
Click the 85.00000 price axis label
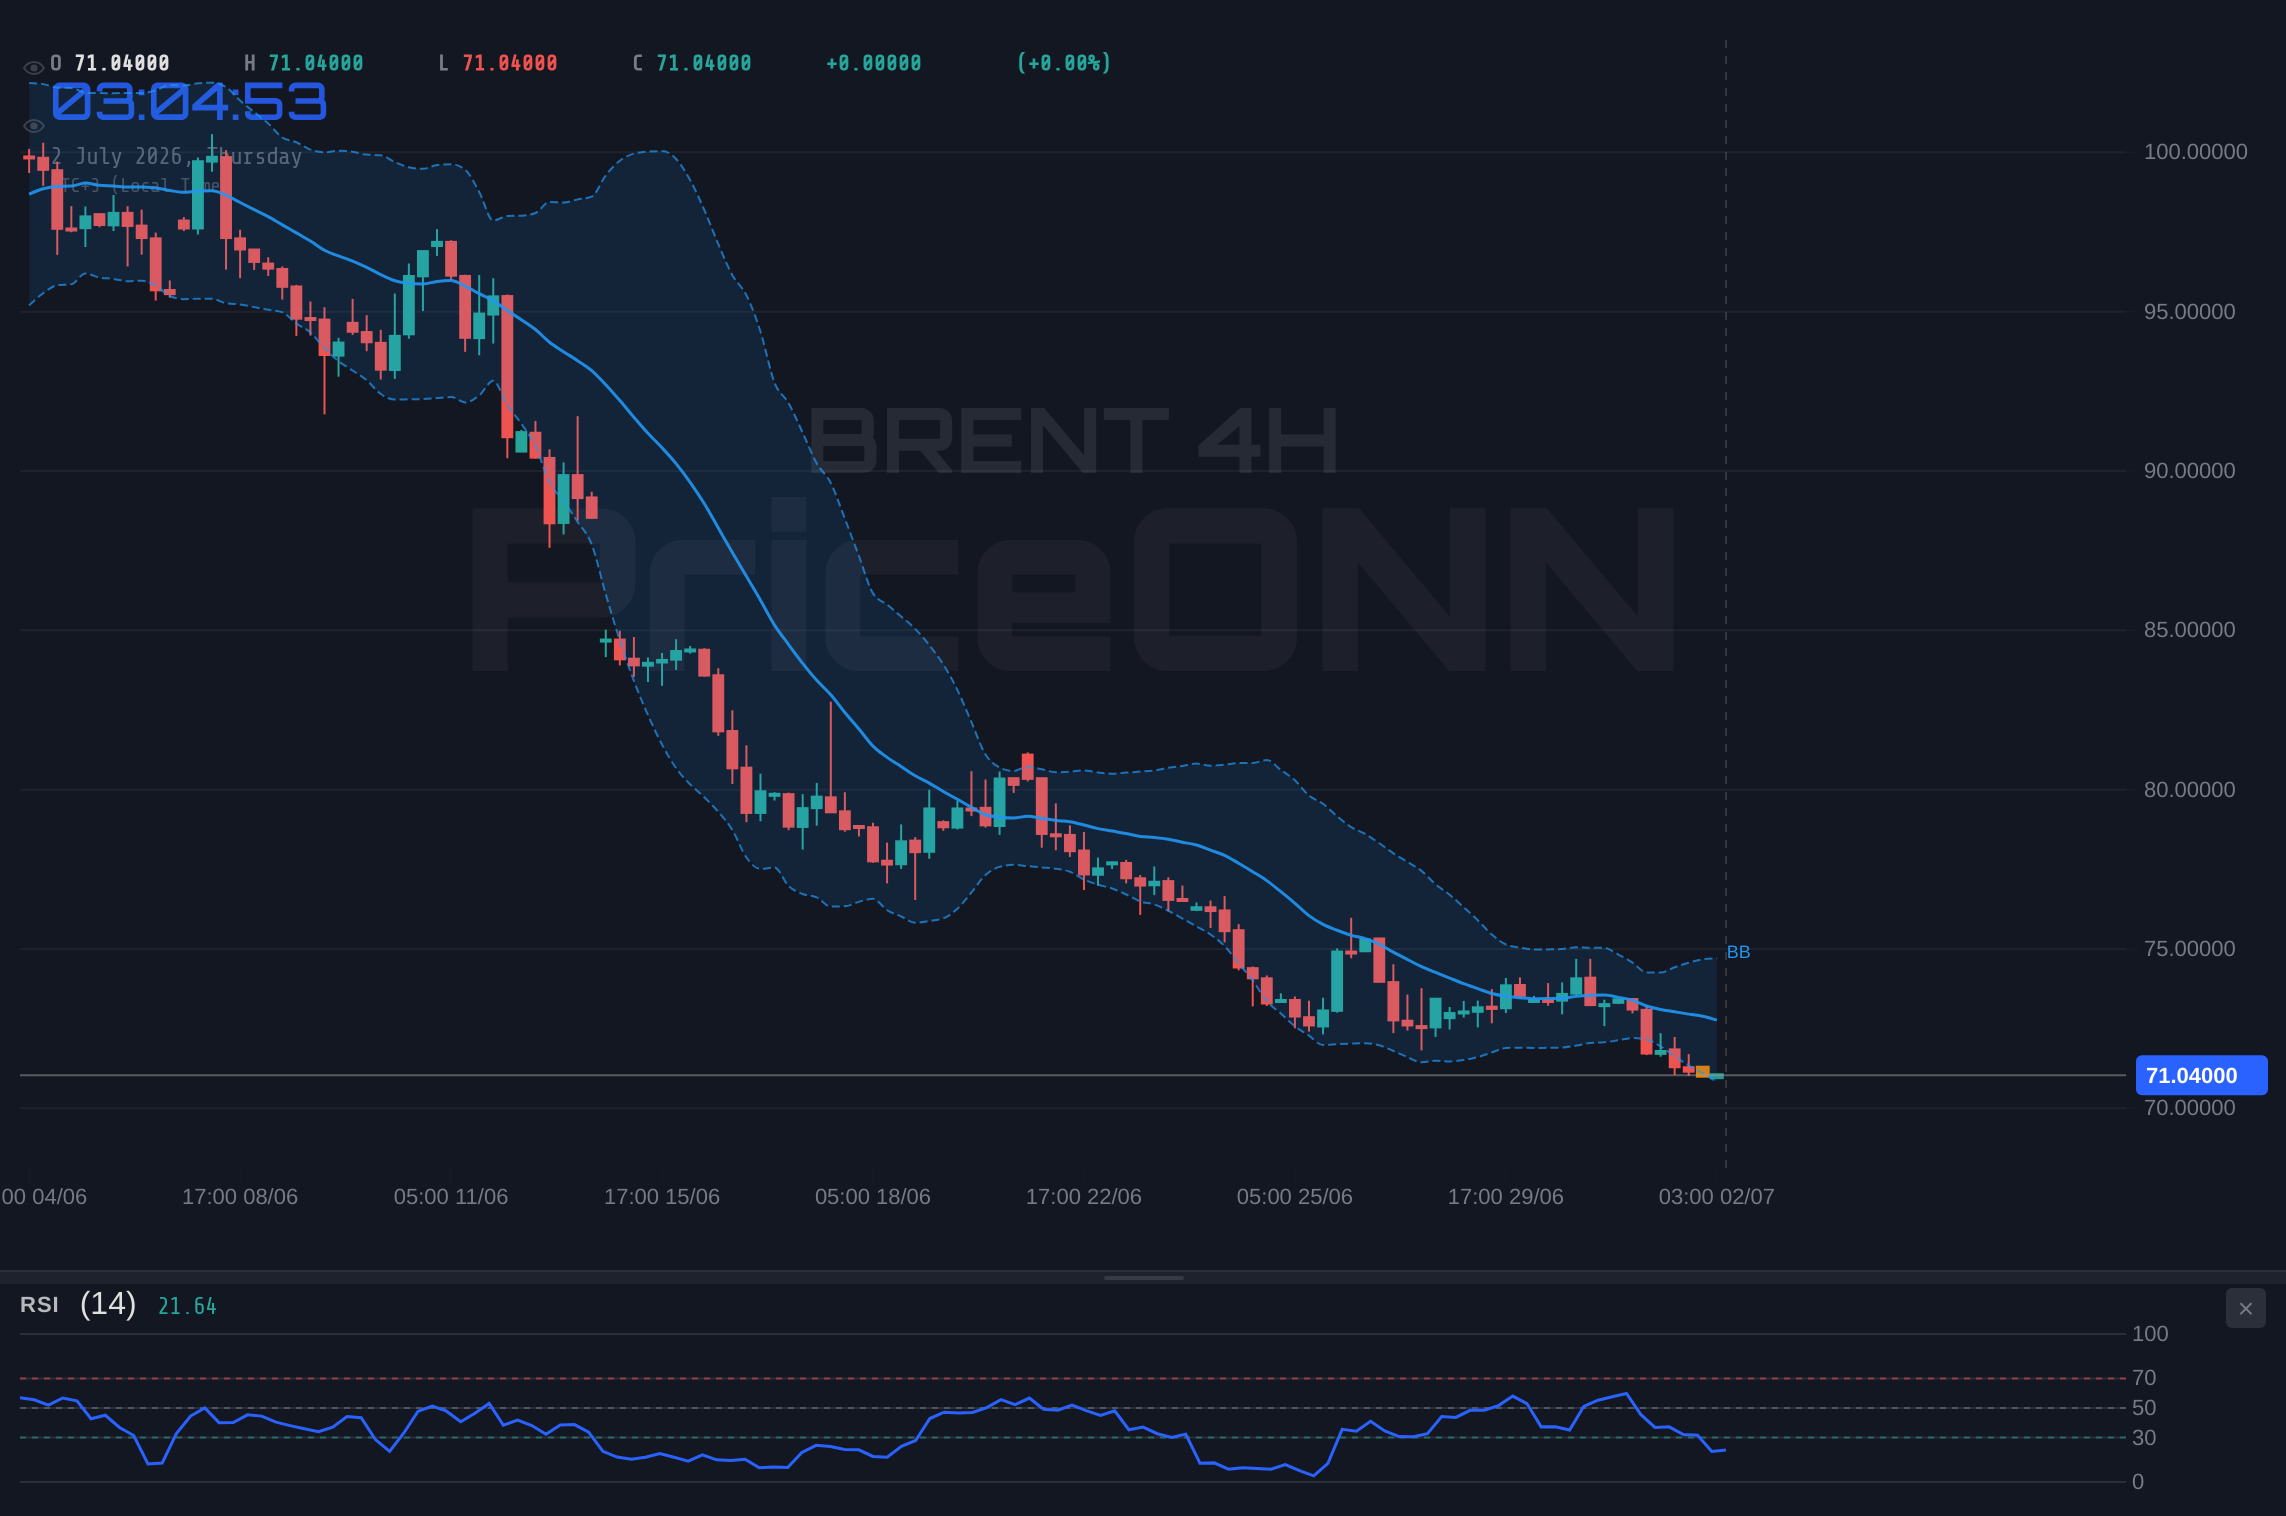point(2189,630)
